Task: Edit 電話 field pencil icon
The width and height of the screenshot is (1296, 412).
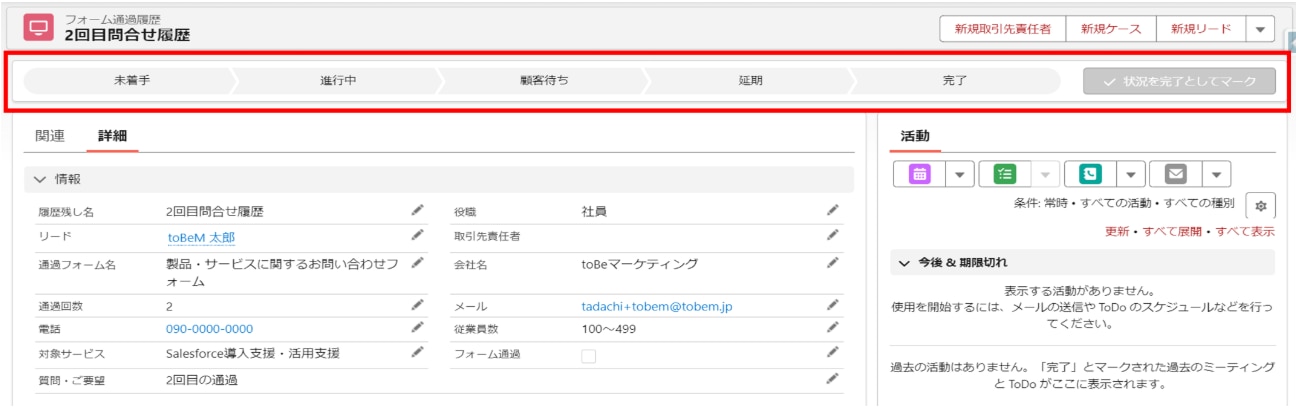Action: 417,327
